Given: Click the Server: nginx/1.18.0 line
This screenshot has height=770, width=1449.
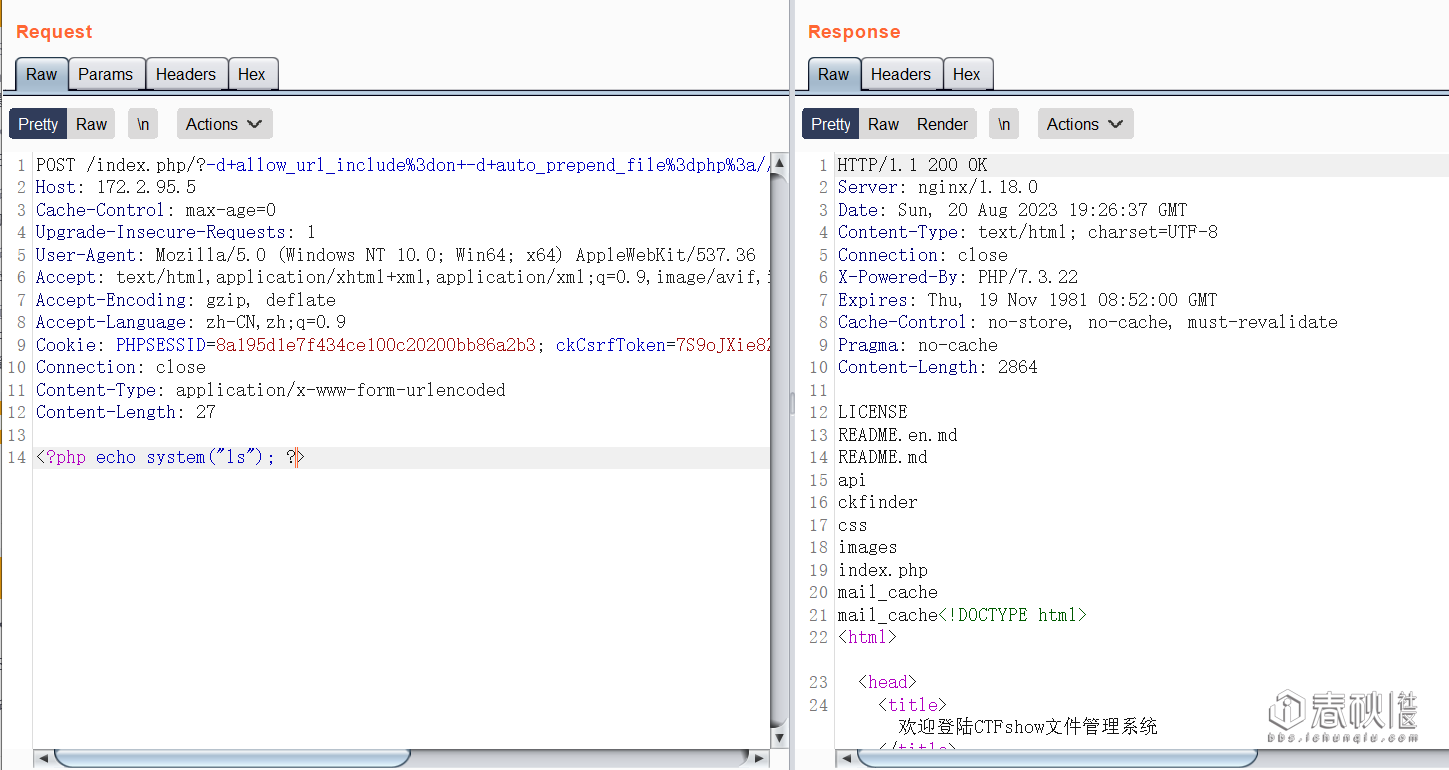Looking at the screenshot, I should (938, 187).
